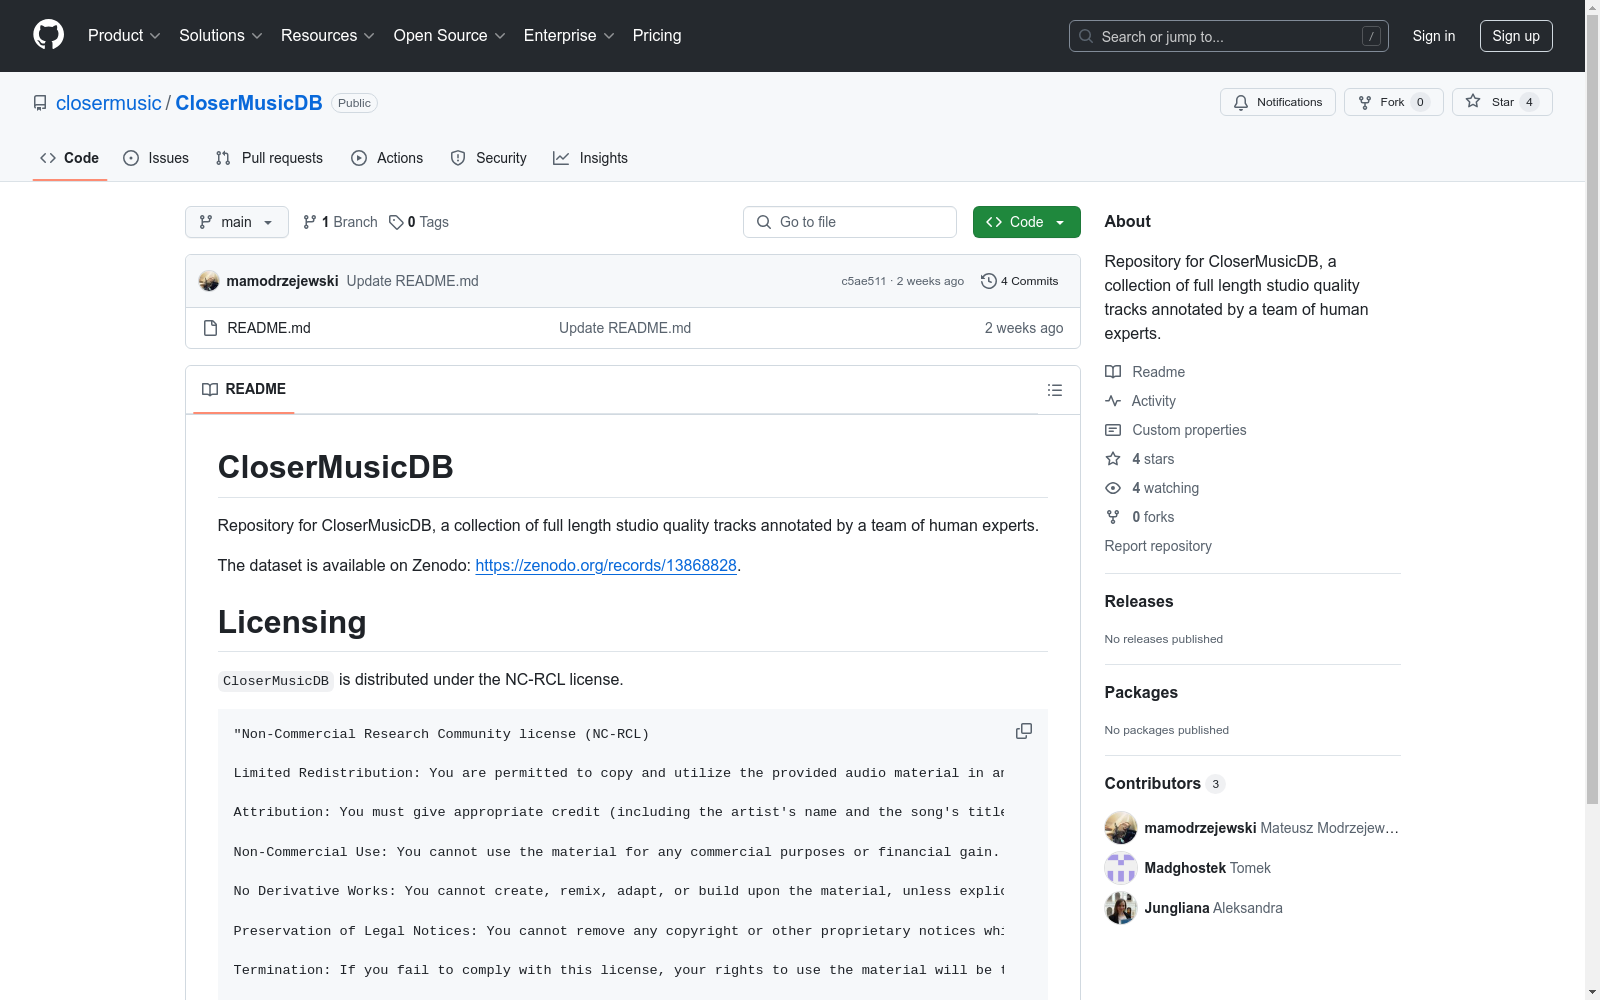The height and width of the screenshot is (1000, 1600).
Task: Star the CloserMusicDB repository
Action: [1502, 102]
